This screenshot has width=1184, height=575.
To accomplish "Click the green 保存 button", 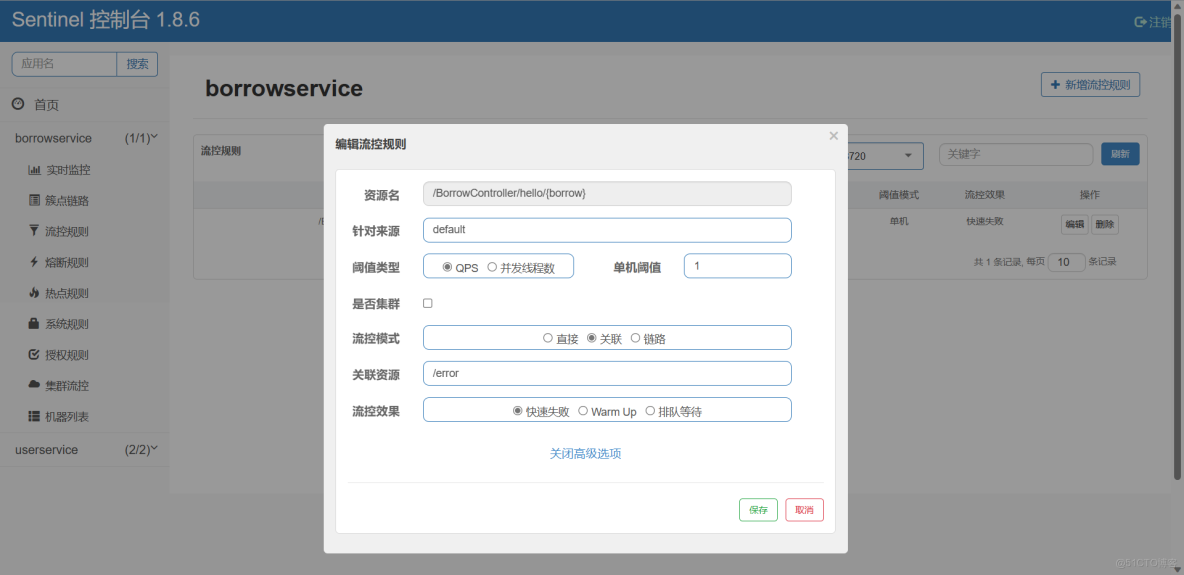I will (x=758, y=510).
